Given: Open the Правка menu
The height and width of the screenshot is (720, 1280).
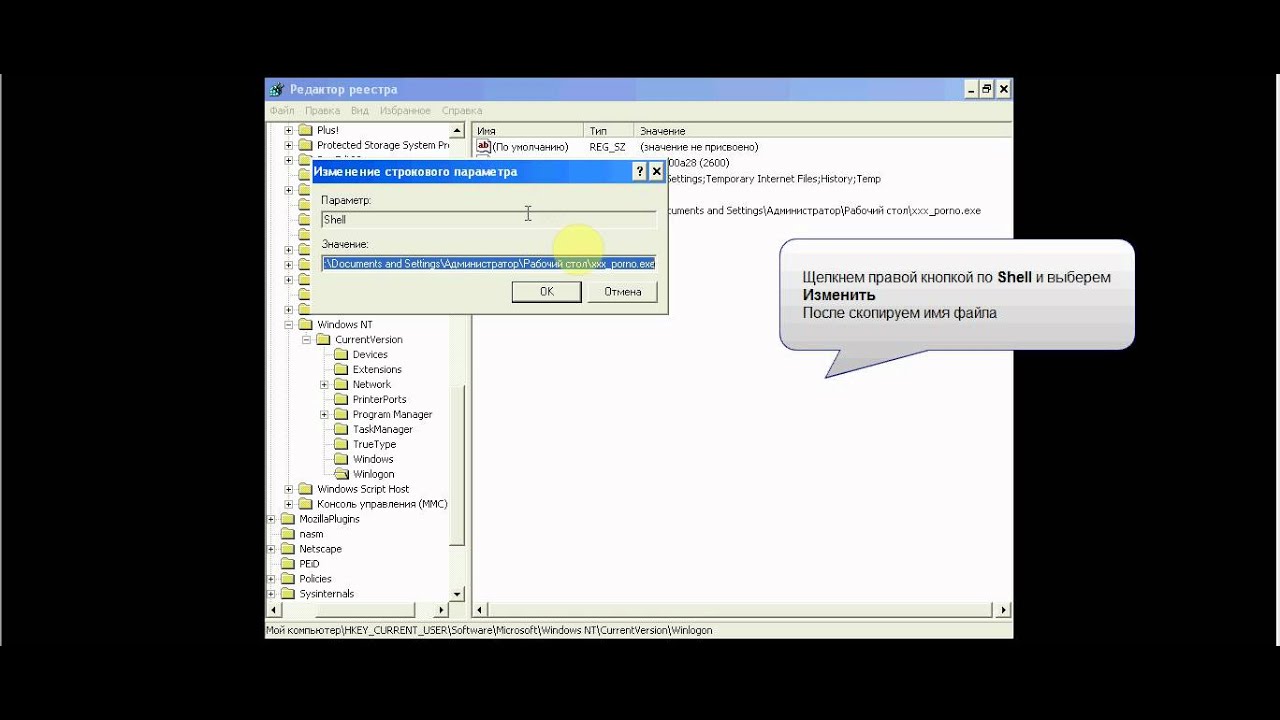Looking at the screenshot, I should (323, 110).
